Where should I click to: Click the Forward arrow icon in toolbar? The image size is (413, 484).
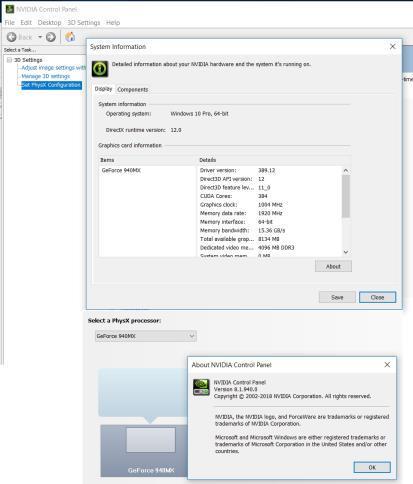[51, 37]
